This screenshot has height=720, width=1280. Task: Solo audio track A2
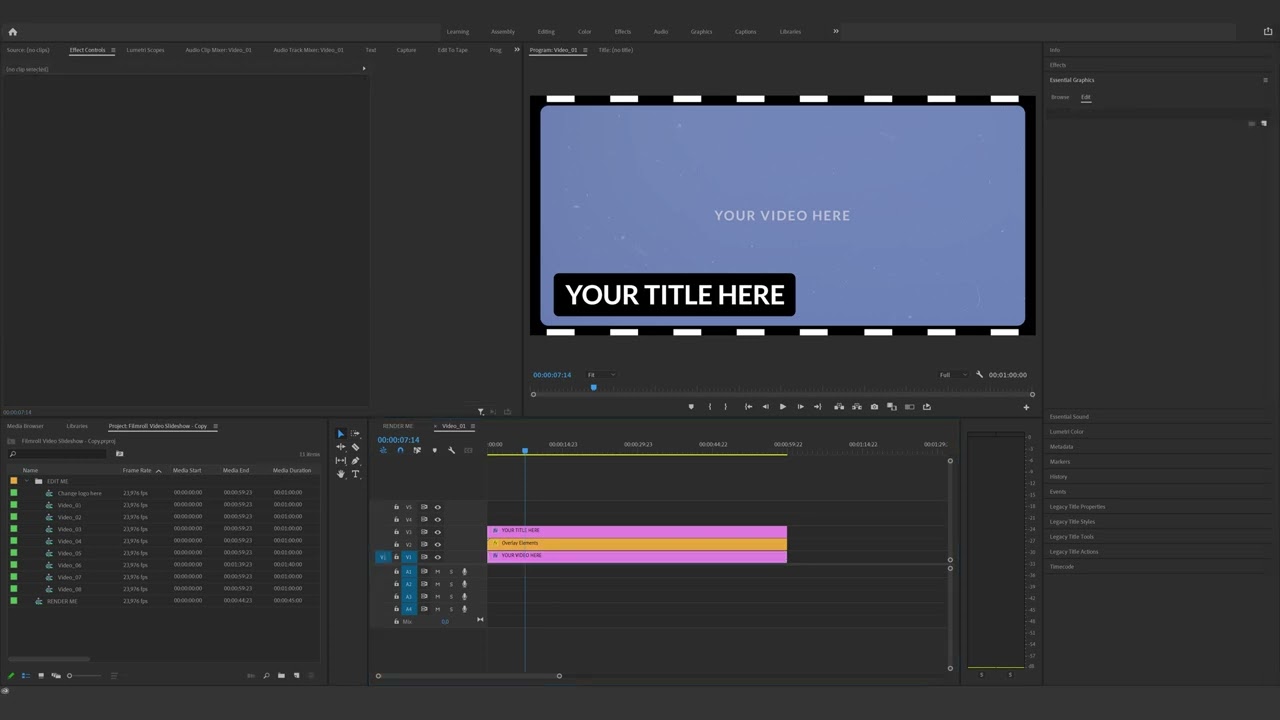tap(451, 584)
